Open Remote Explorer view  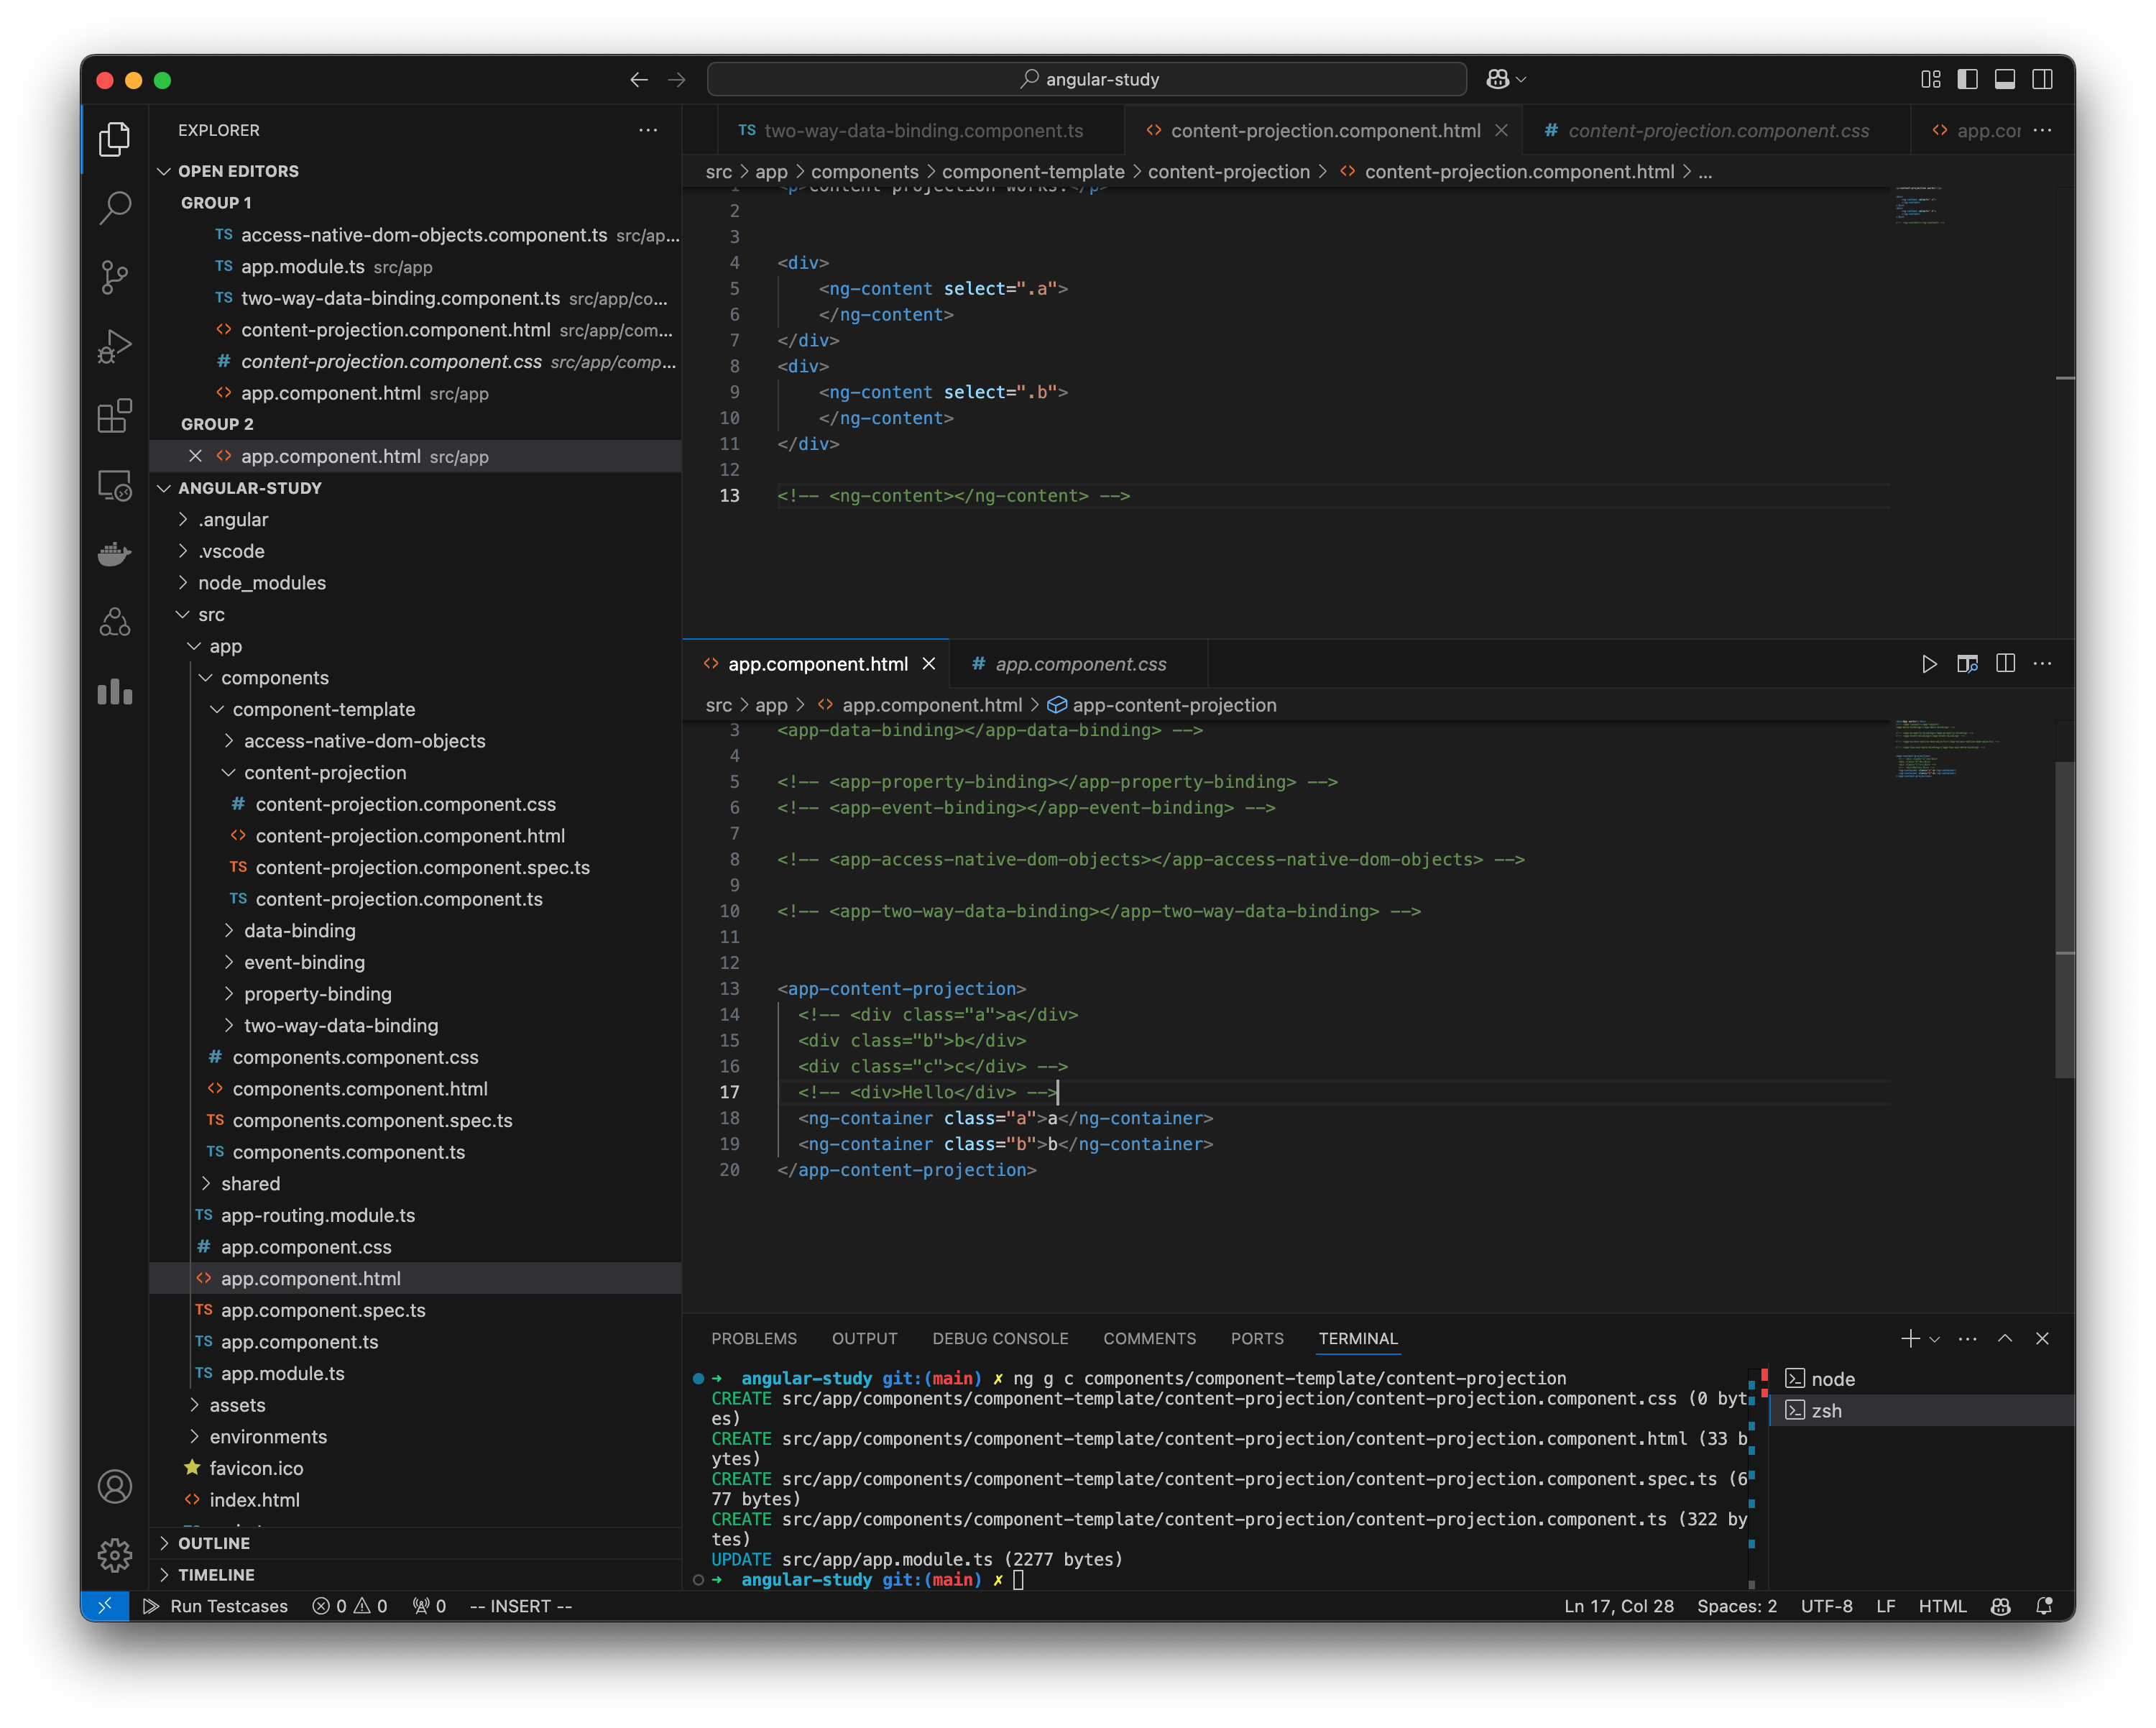(x=115, y=485)
